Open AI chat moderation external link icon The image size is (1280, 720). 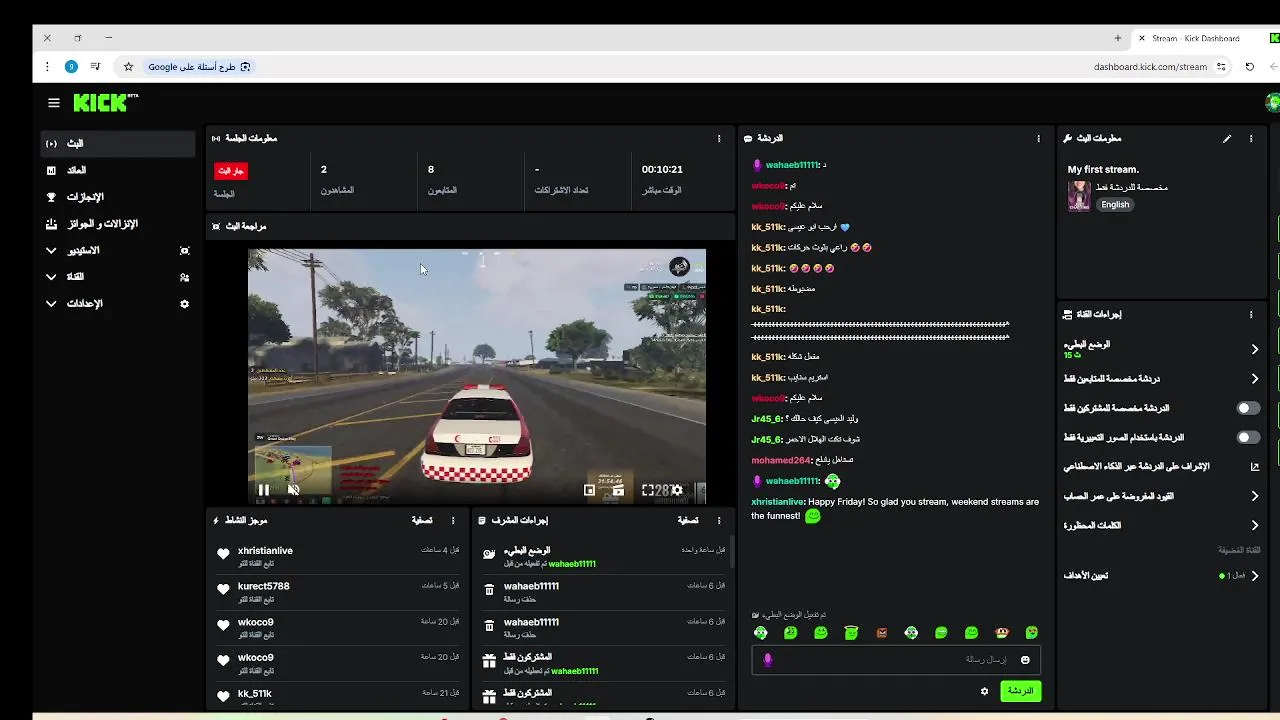tap(1255, 467)
